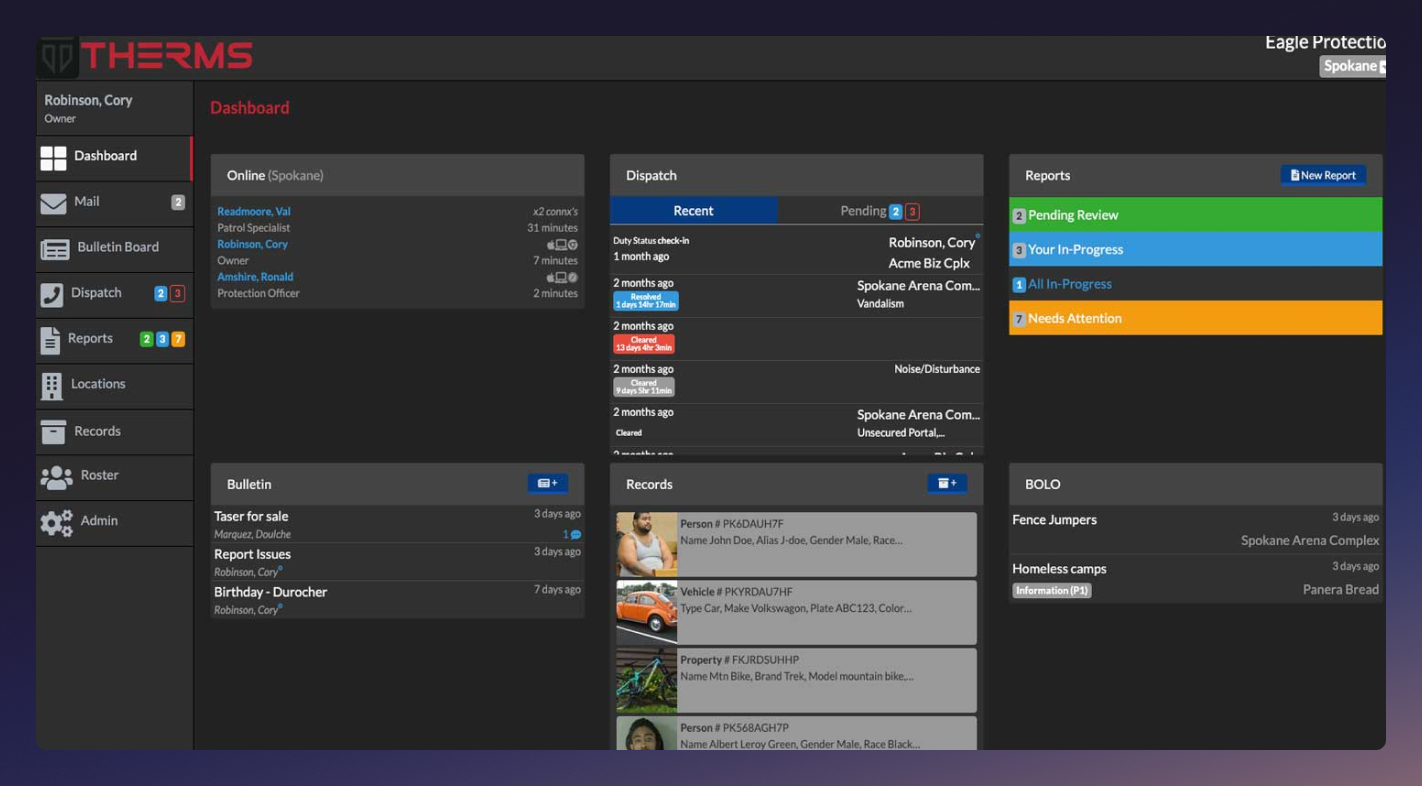Screen dimensions: 1422x786
Task: Click the New Report button
Action: point(1323,174)
